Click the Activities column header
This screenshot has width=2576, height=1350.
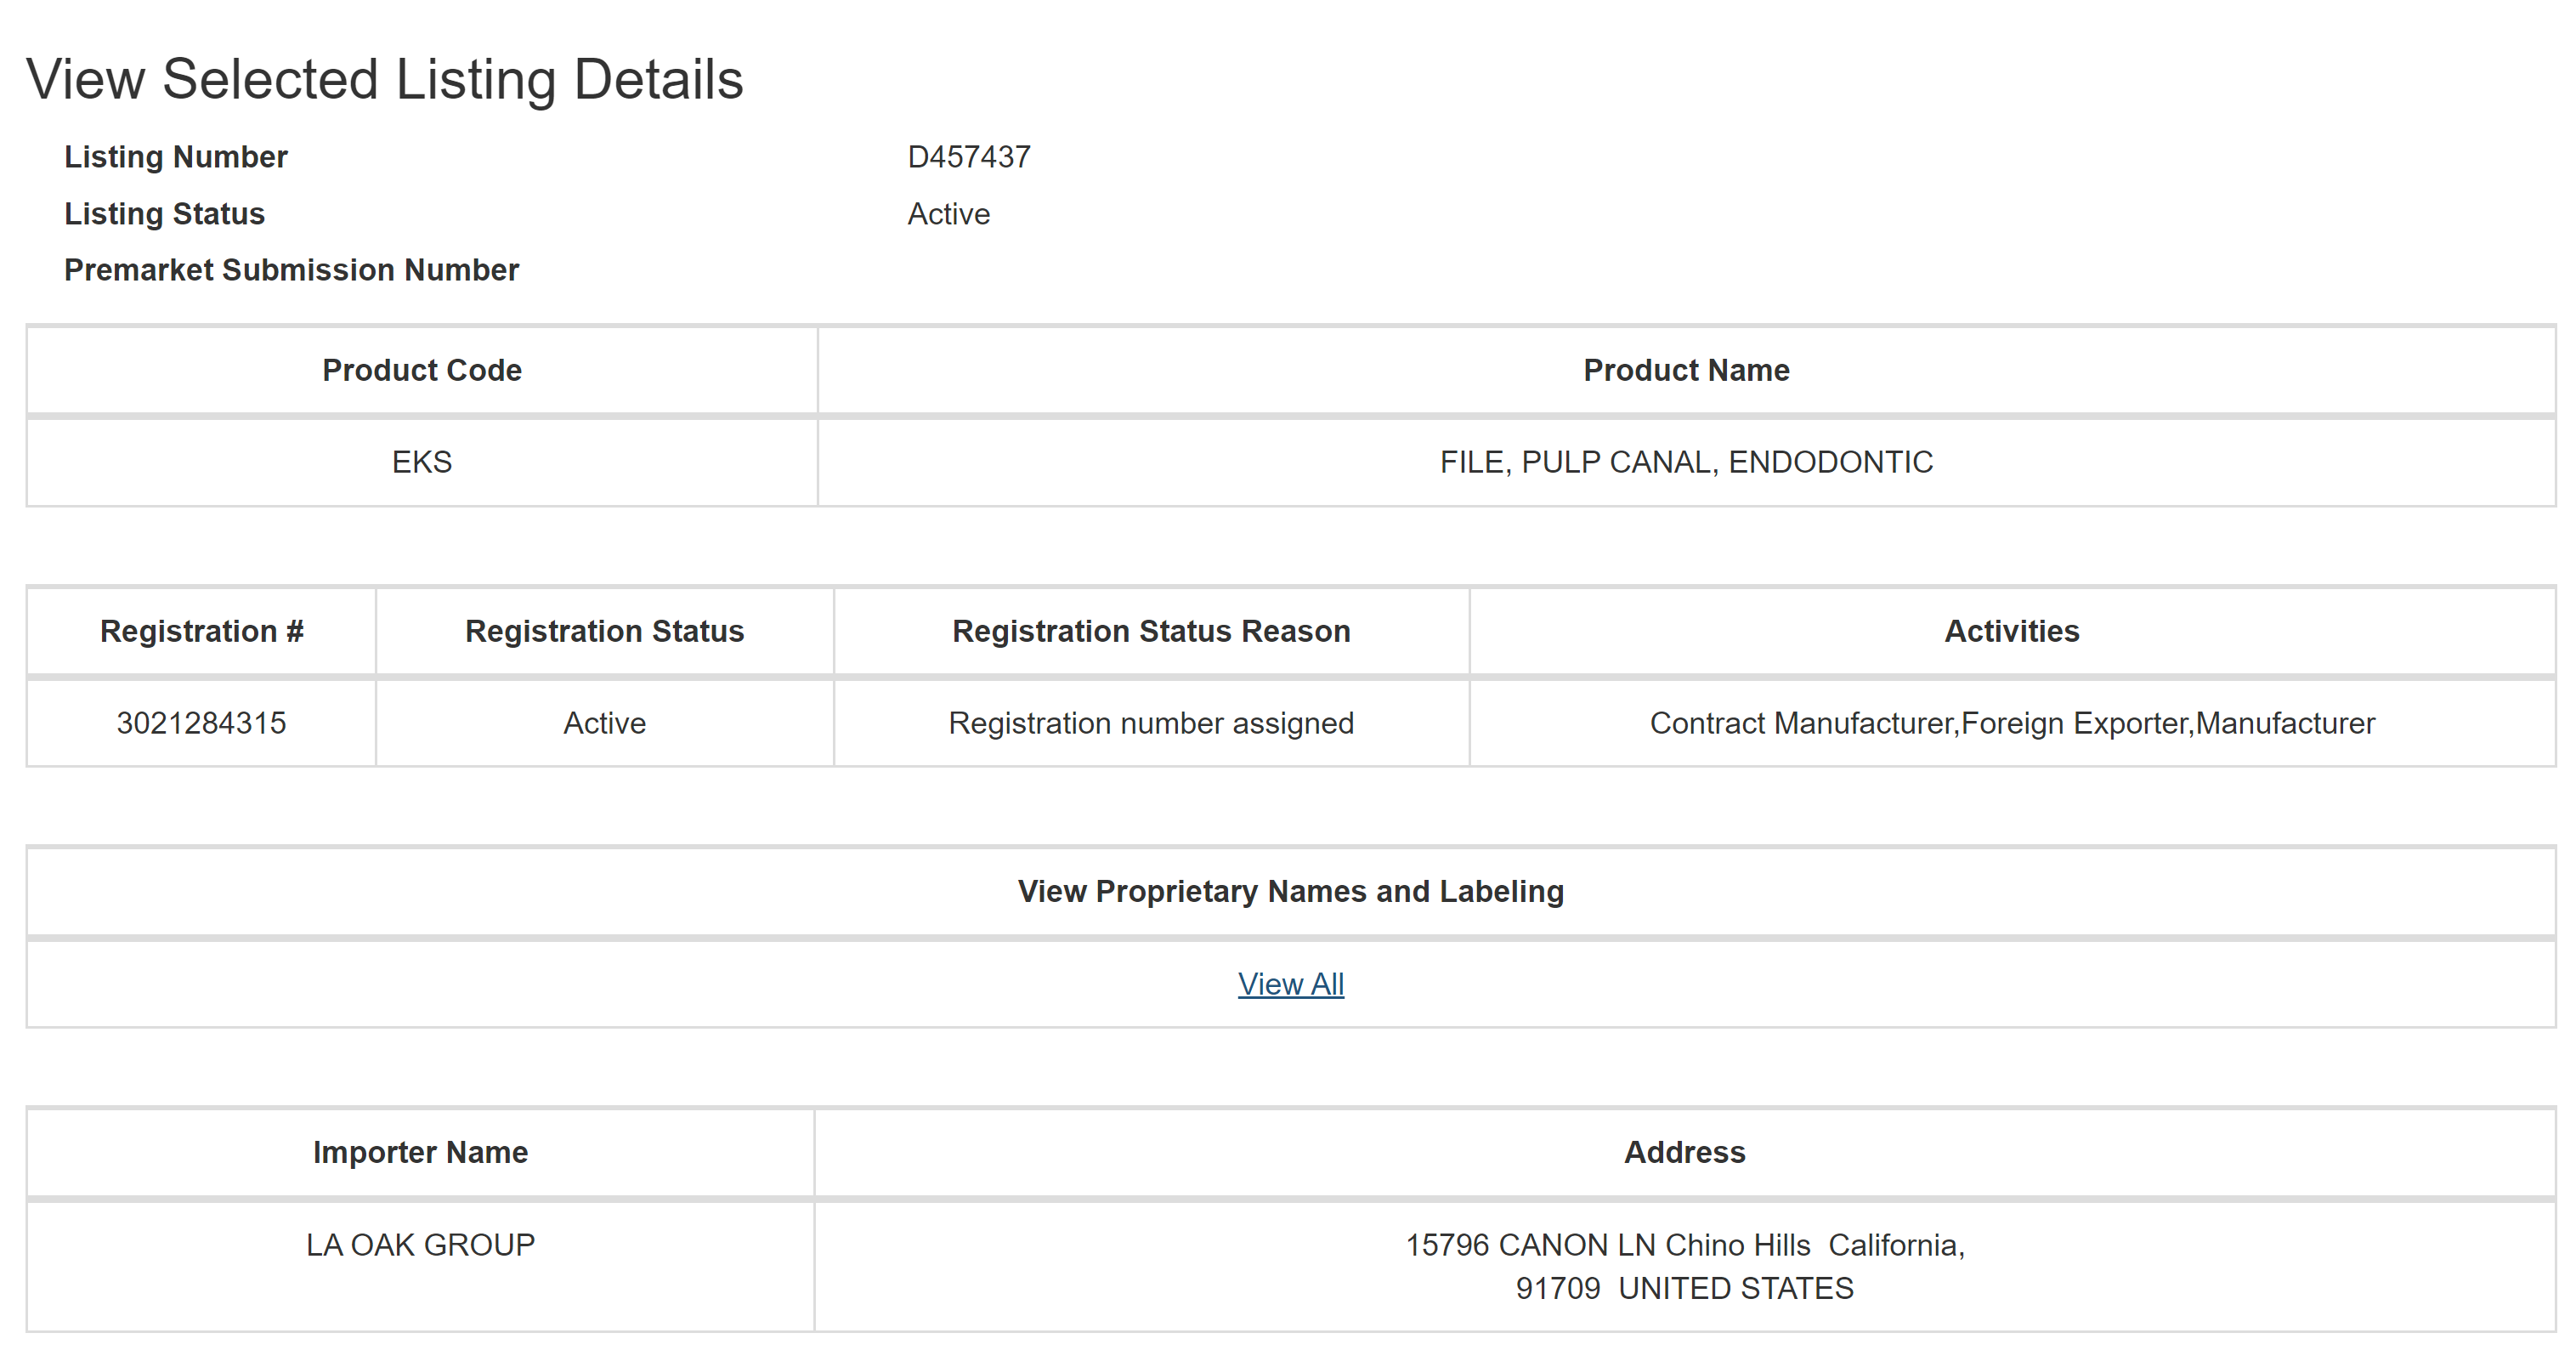coord(2011,631)
